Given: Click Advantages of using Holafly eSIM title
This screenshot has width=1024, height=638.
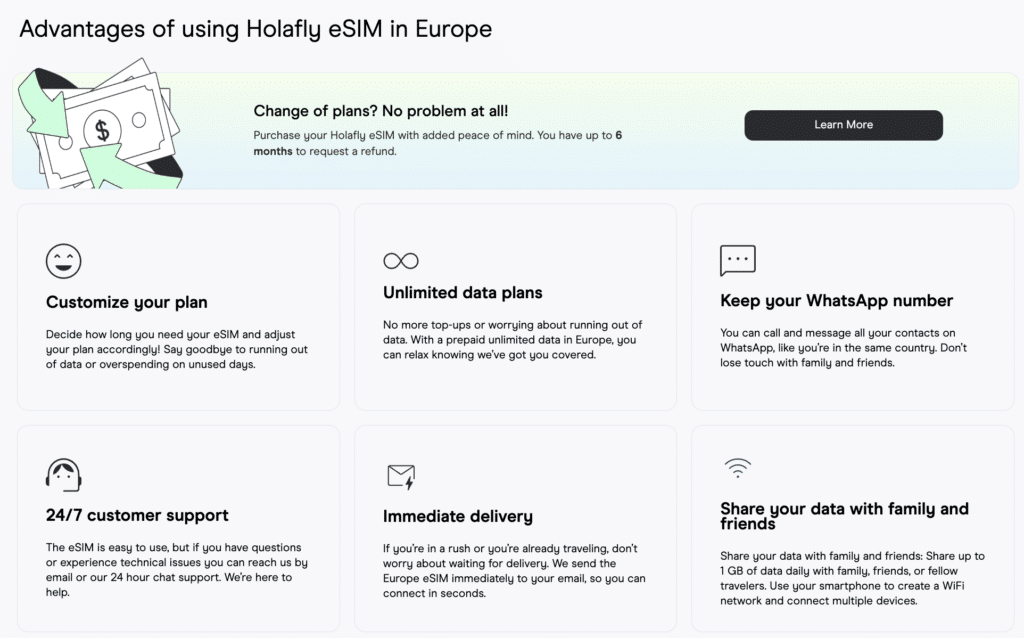Looking at the screenshot, I should click(255, 29).
